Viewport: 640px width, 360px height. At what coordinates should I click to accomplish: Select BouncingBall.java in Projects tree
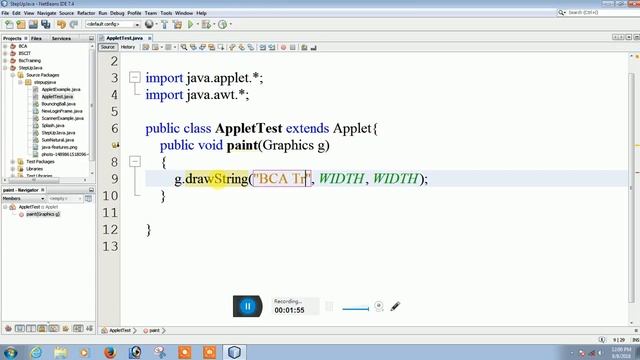coord(58,104)
